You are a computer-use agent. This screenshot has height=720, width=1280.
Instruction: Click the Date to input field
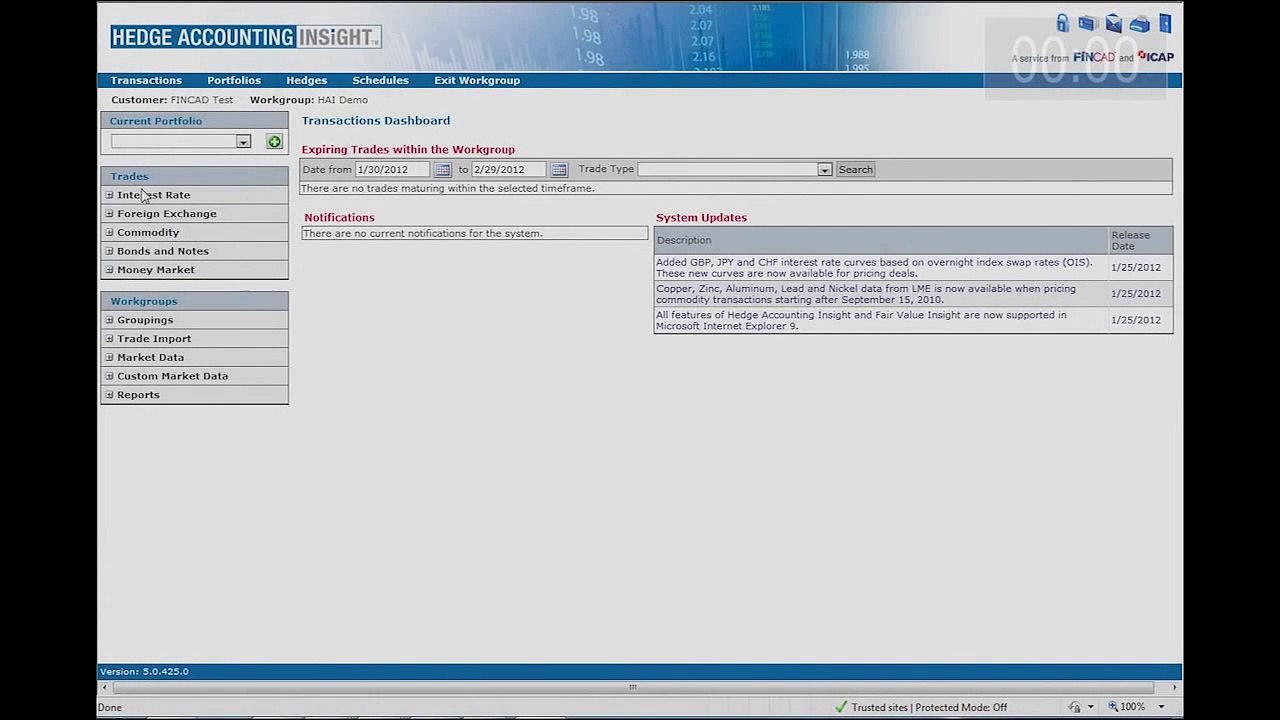[x=510, y=170]
